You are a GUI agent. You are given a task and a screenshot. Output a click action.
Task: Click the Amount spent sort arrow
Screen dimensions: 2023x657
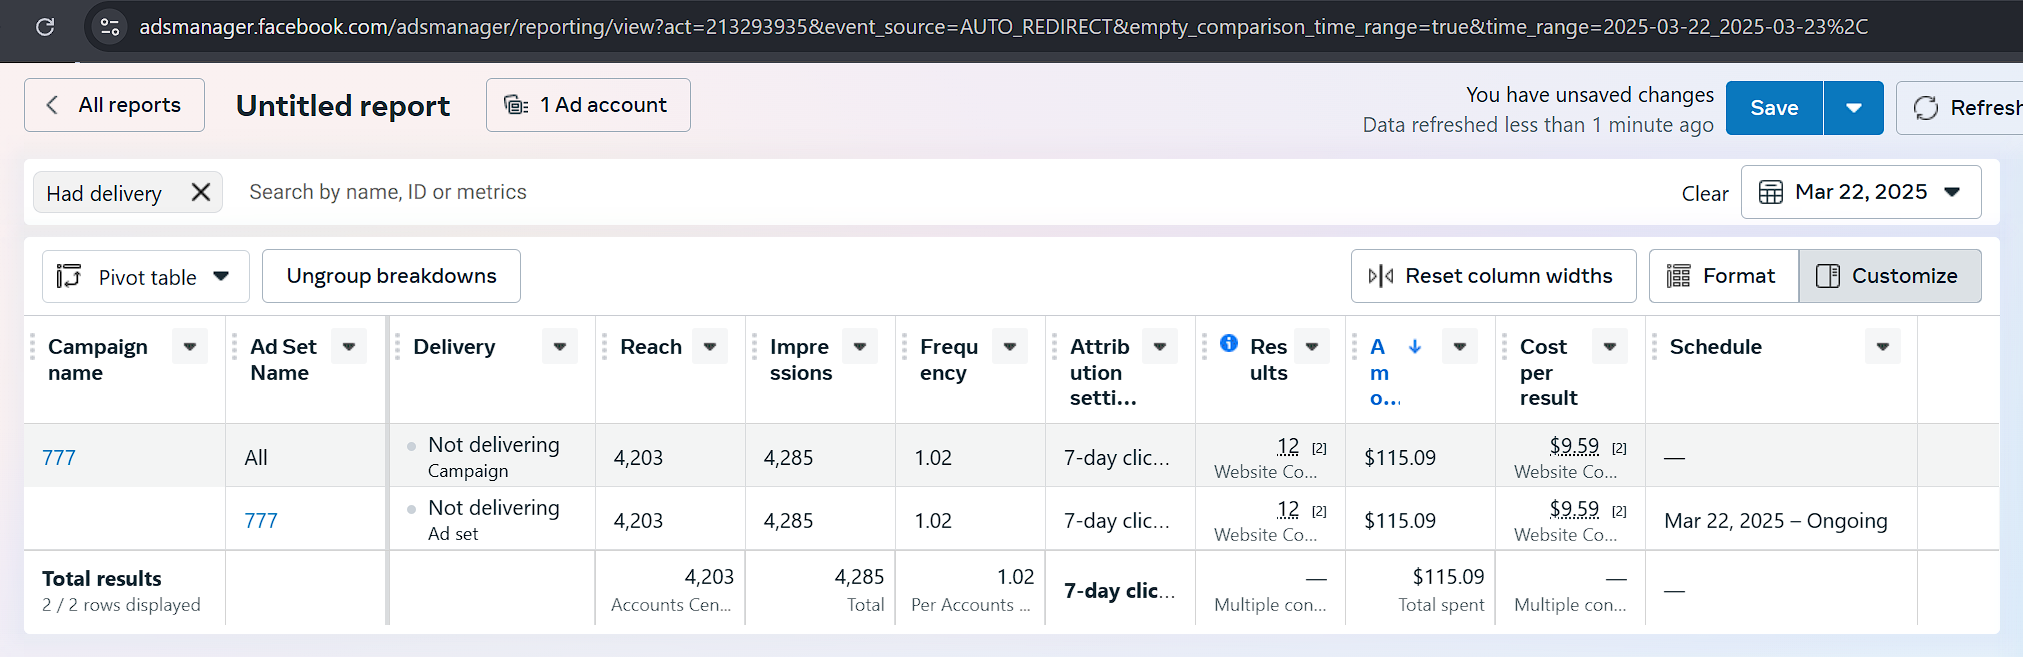coord(1415,346)
